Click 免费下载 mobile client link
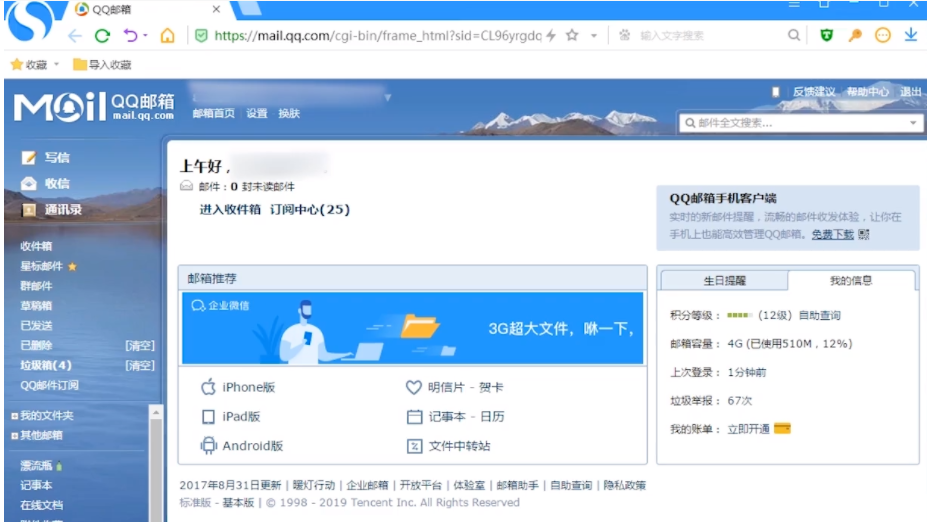Screen dimensions: 927x523 pyautogui.click(x=832, y=235)
